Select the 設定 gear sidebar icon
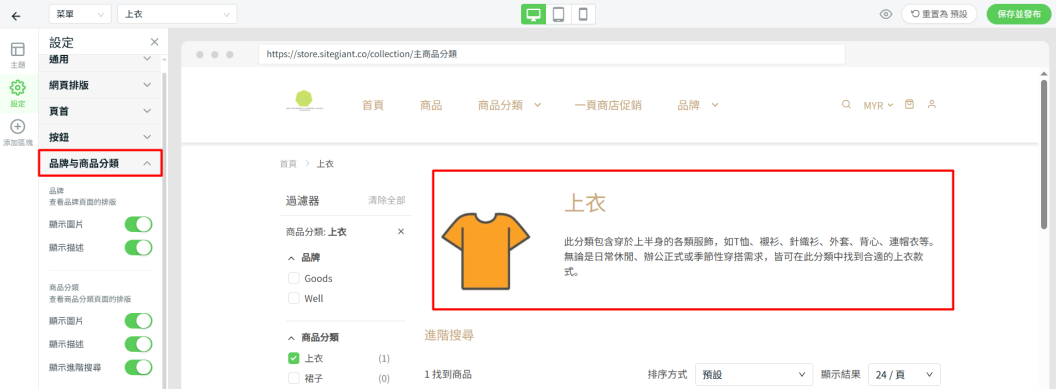 pos(18,94)
